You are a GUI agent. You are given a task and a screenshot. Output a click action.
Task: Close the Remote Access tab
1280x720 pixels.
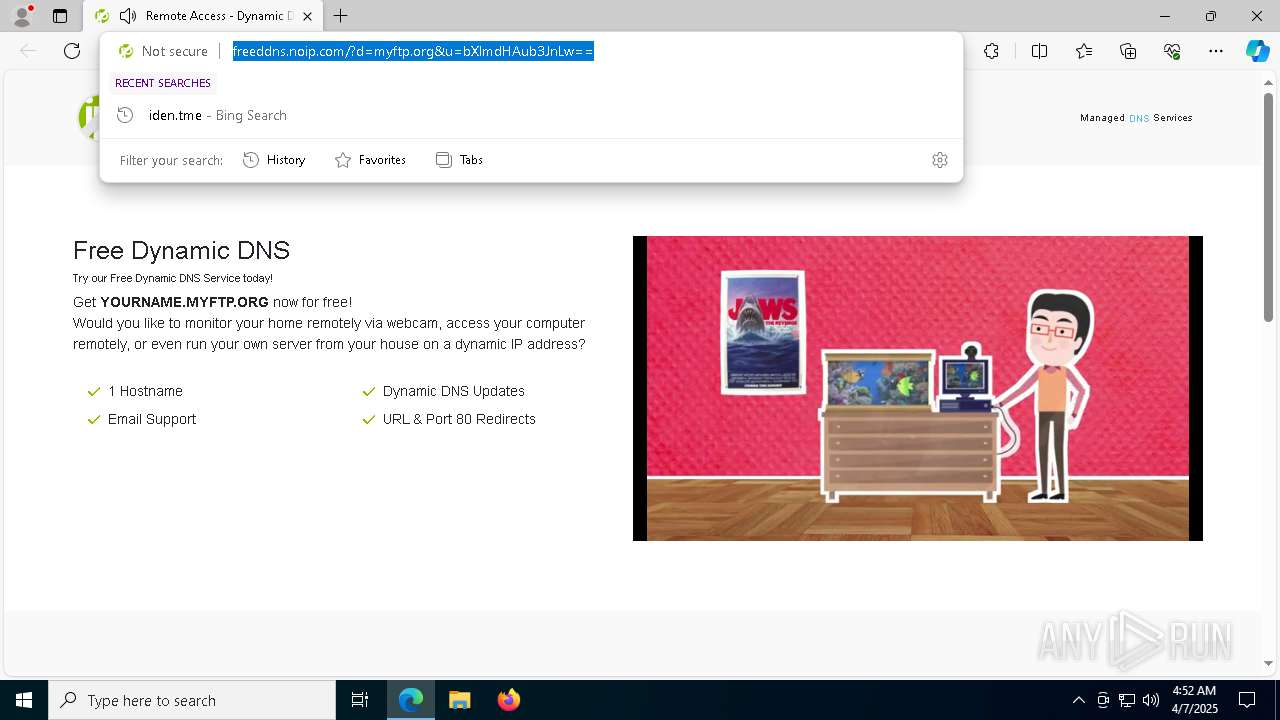307,16
